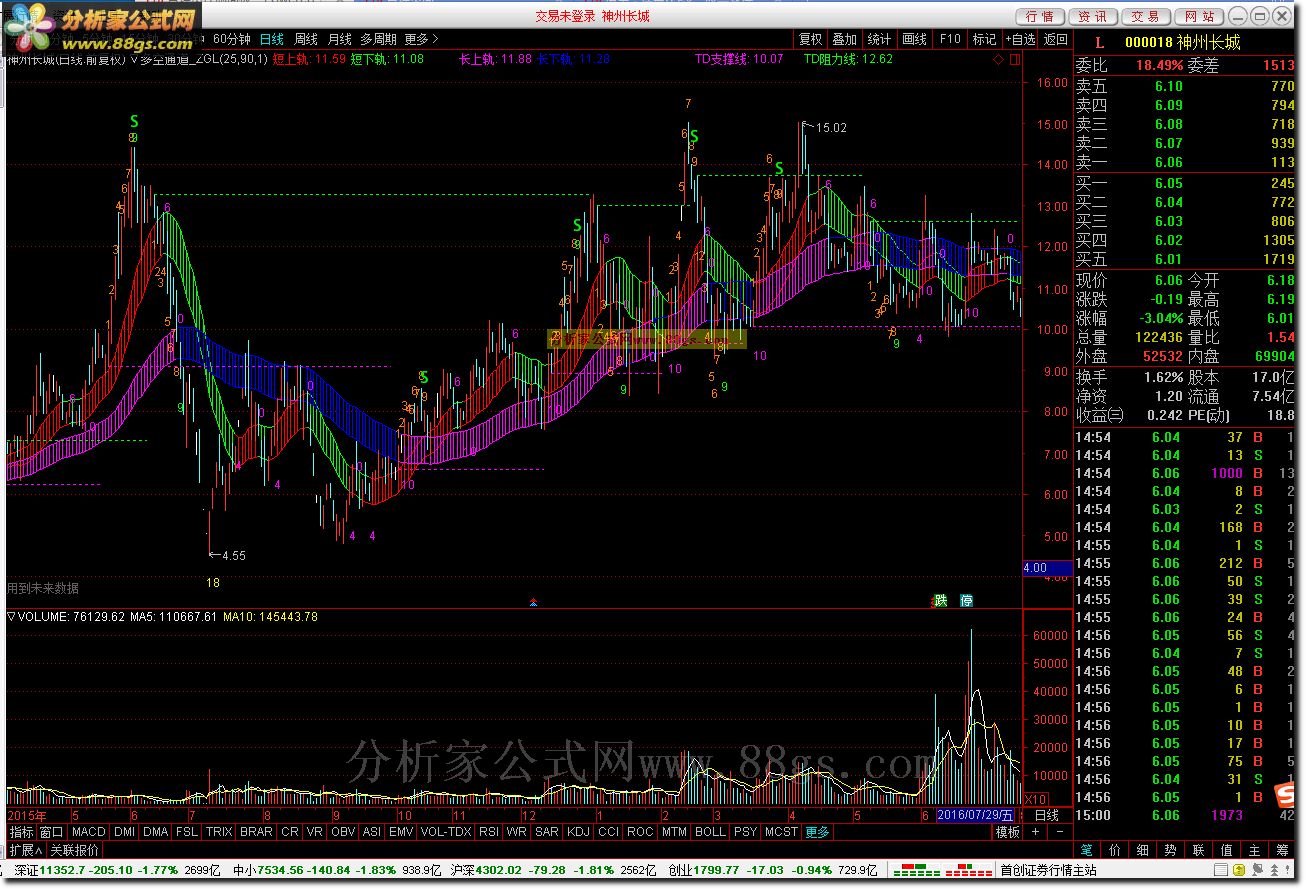Expand the VOLUME indicator dropdown arrow
The image size is (1306, 889).
(x=12, y=617)
